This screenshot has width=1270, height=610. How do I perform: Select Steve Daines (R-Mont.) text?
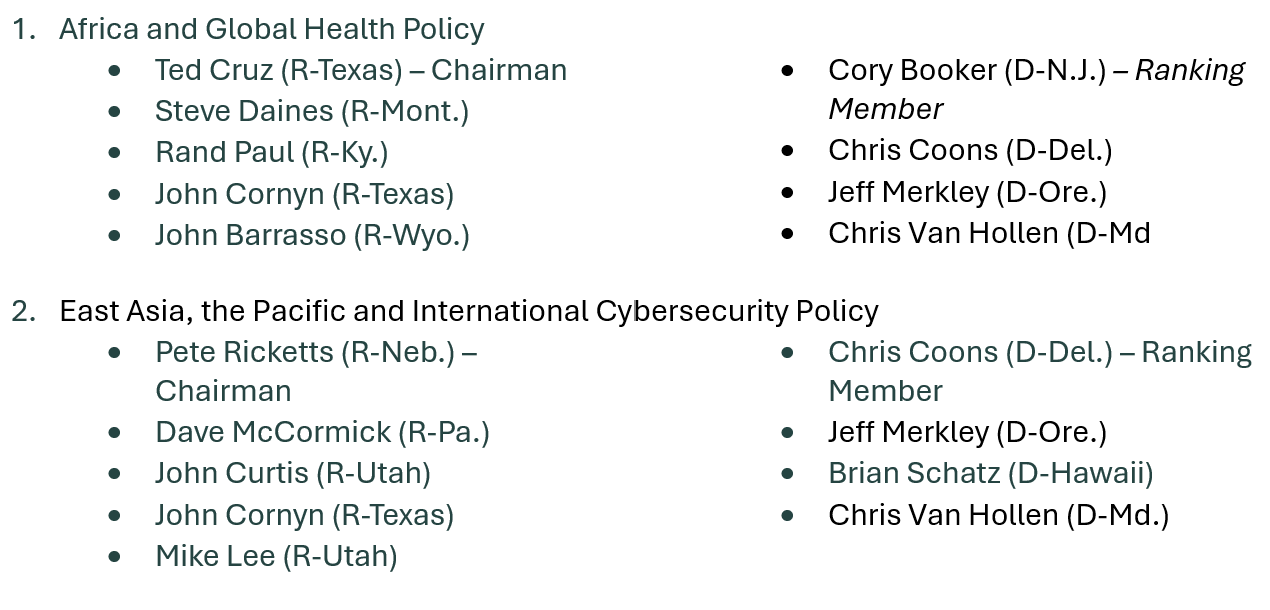click(x=312, y=111)
